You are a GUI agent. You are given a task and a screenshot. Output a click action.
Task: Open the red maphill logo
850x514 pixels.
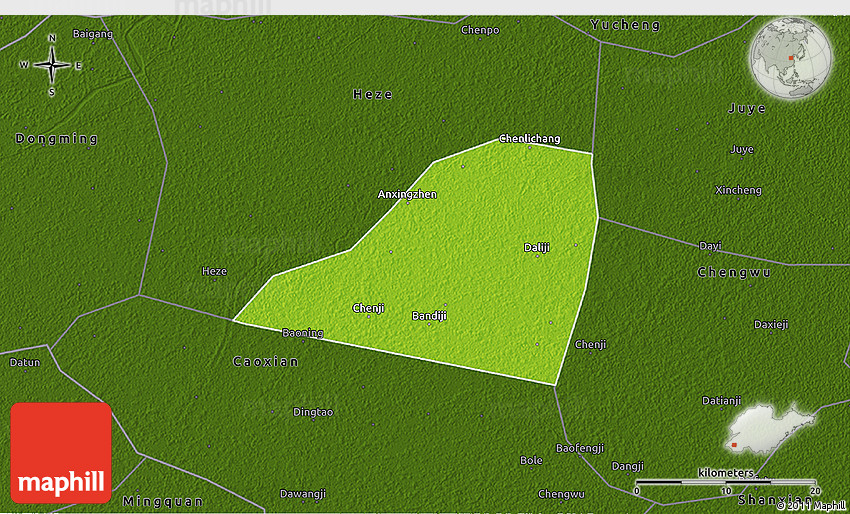(61, 453)
